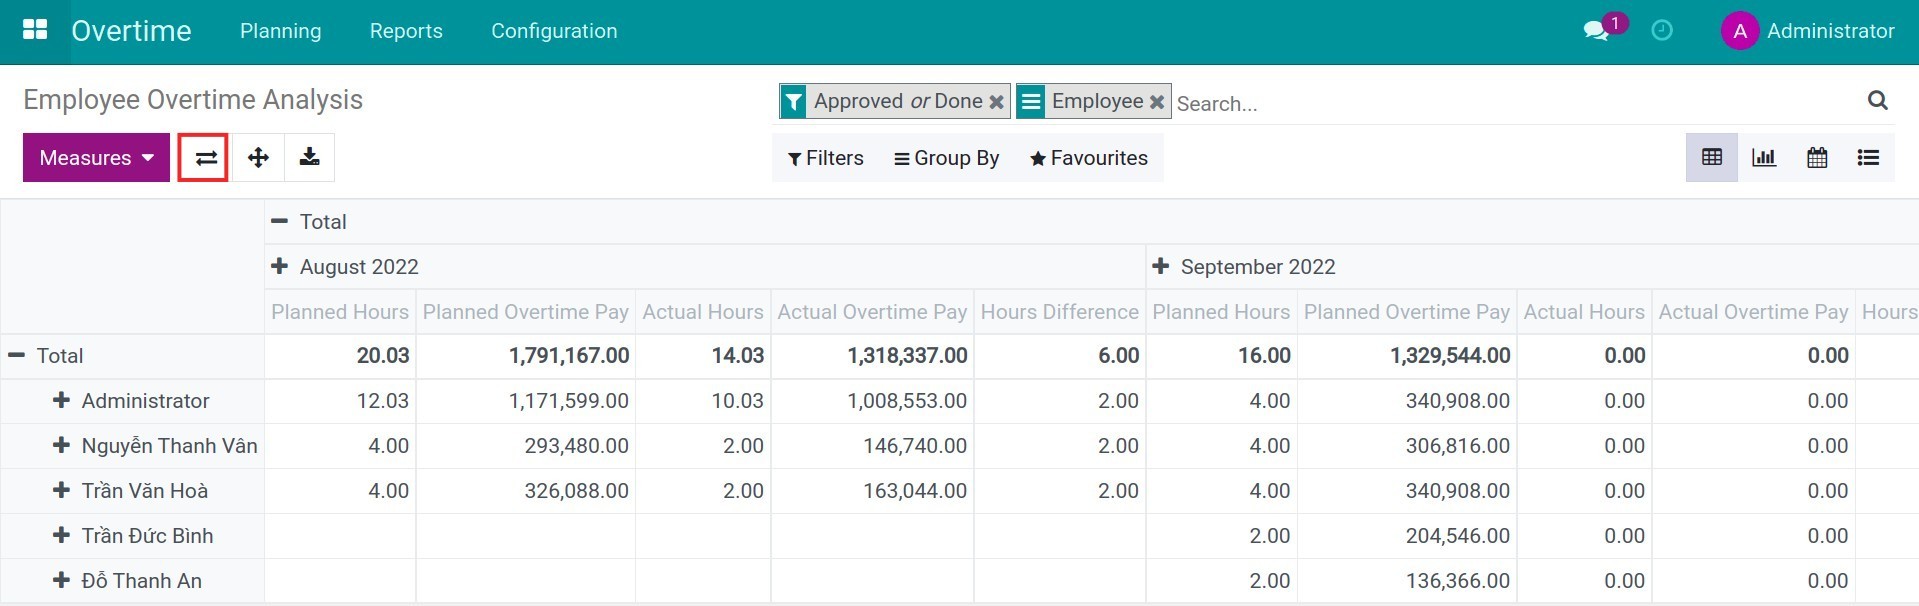Click the 136,366.00 cell
This screenshot has height=606, width=1919.
click(x=1407, y=581)
